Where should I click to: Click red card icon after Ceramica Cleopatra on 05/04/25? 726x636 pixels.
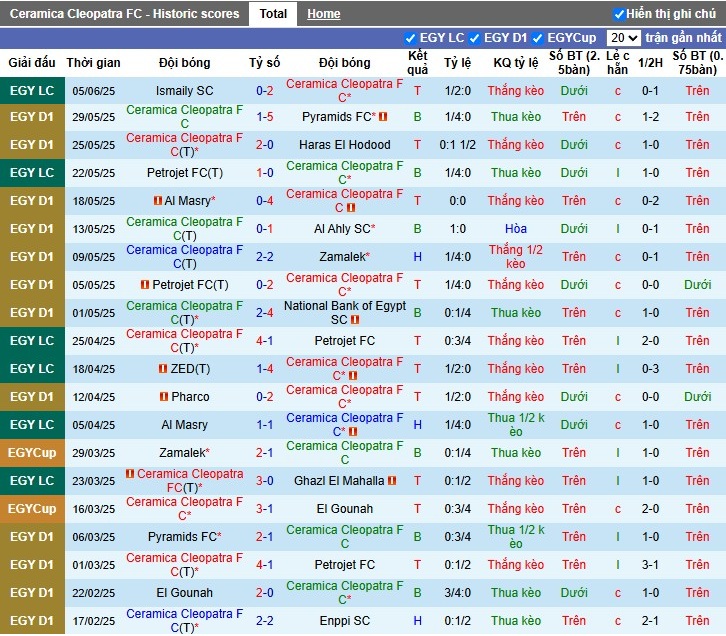353,431
